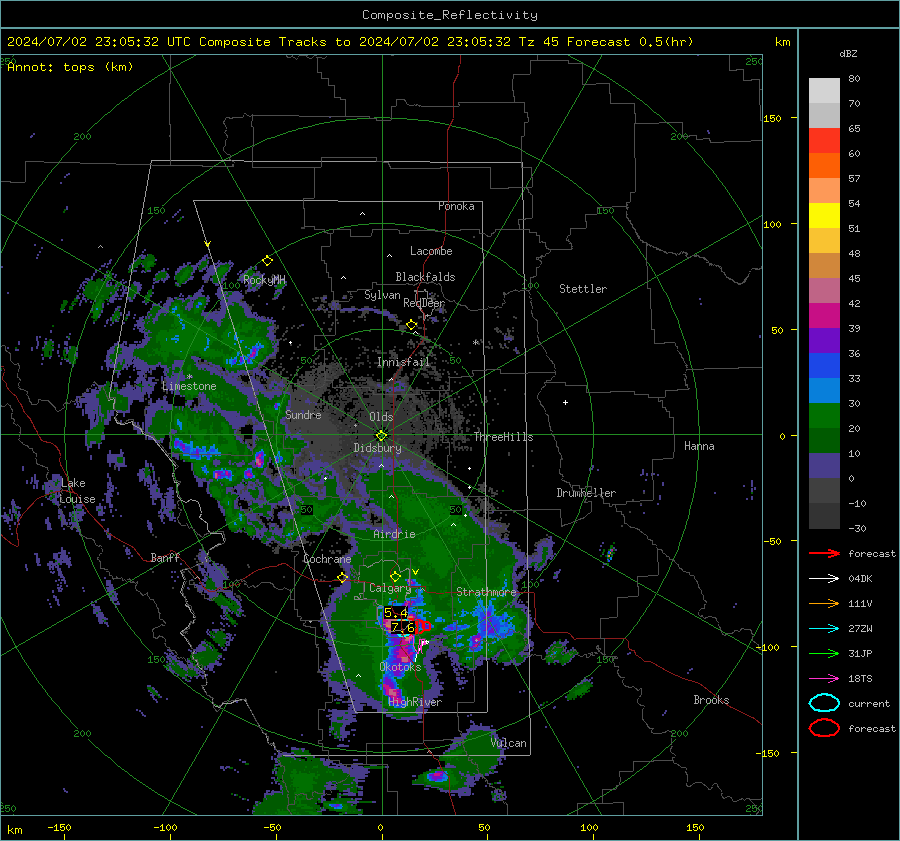900x841 pixels.
Task: Click the RedDeer label
Action: [x=424, y=303]
